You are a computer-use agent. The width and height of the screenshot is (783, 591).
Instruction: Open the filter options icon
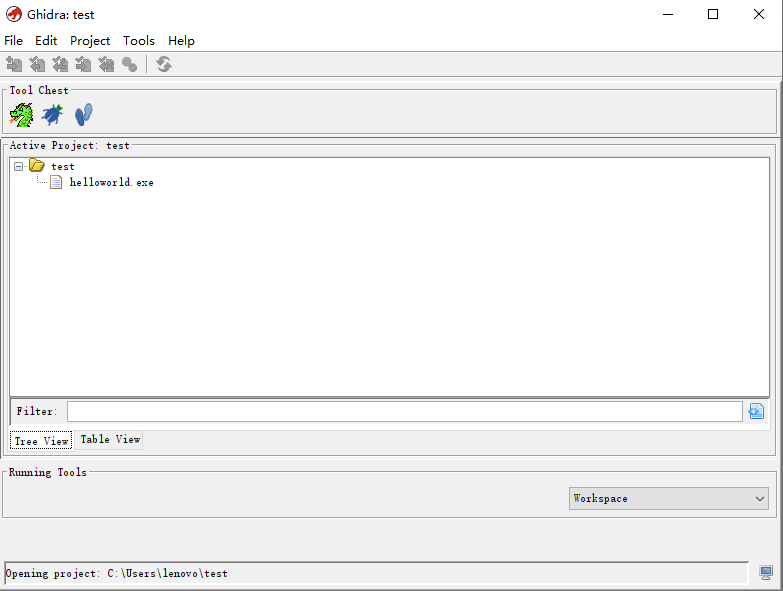pos(756,411)
